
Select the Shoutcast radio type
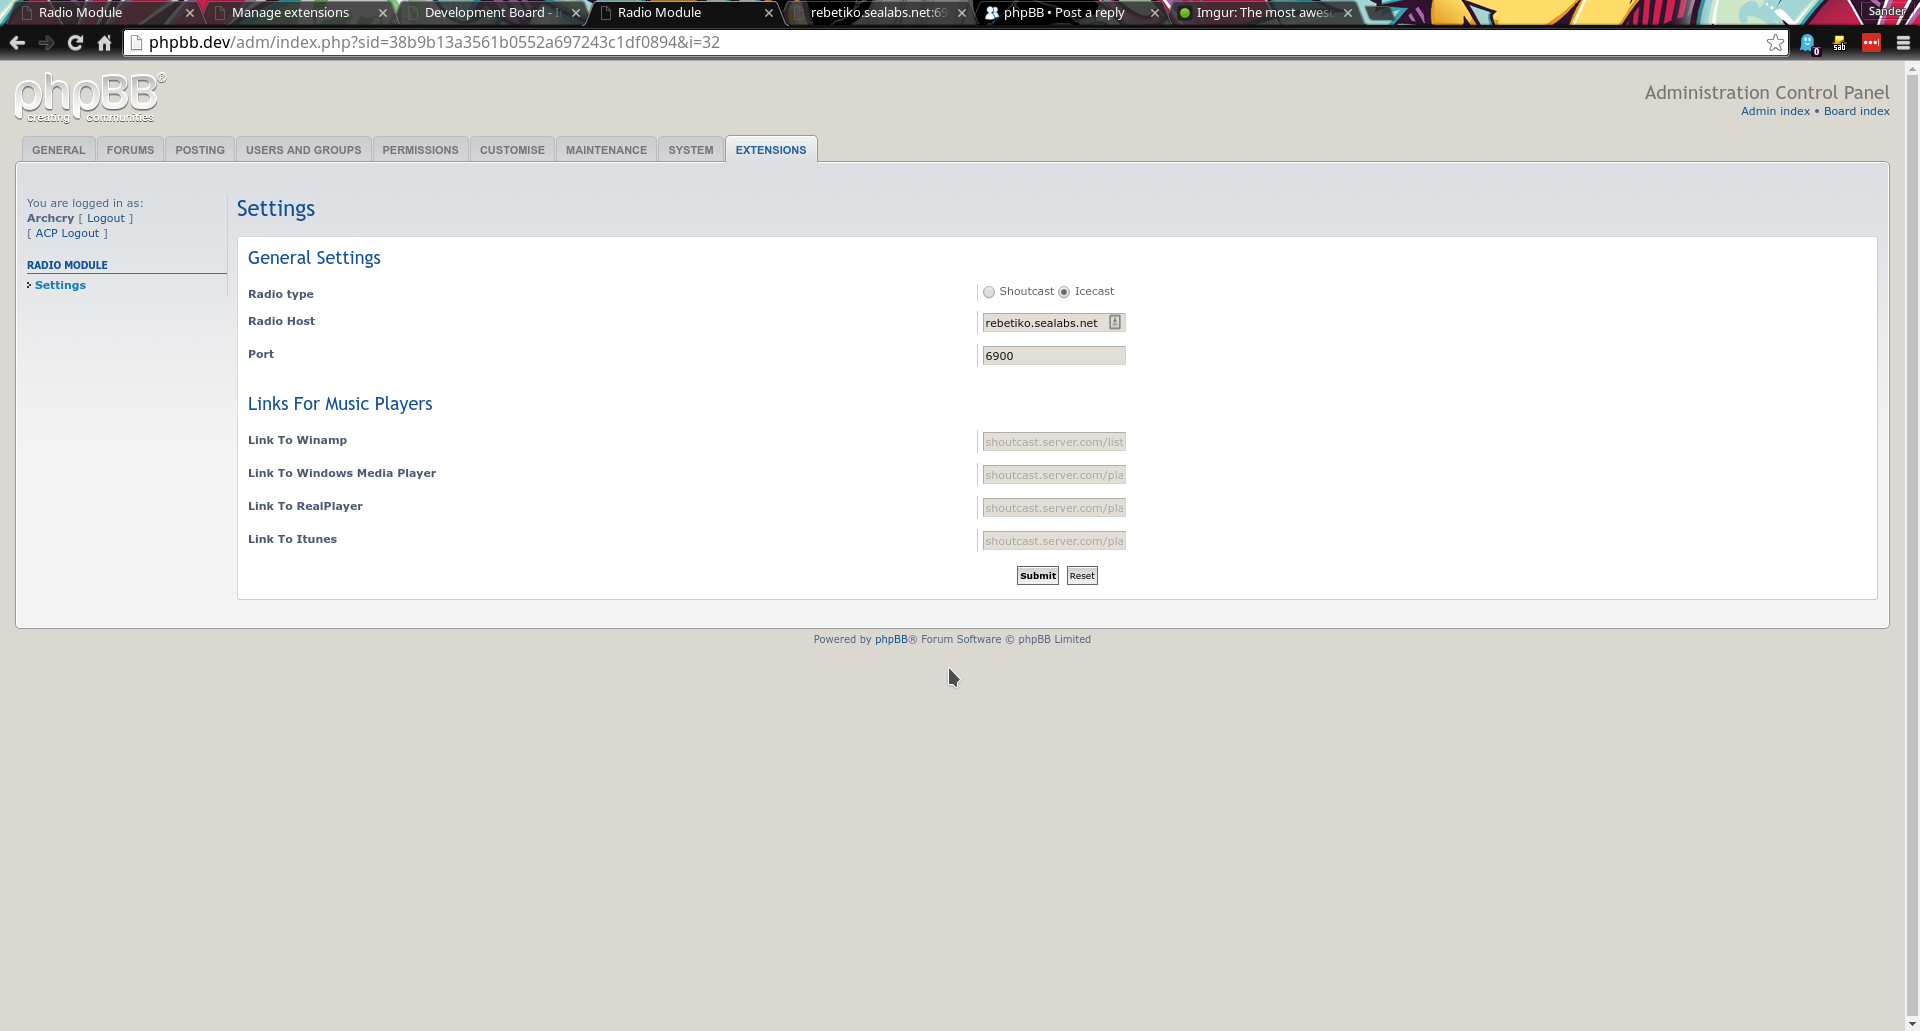[989, 292]
